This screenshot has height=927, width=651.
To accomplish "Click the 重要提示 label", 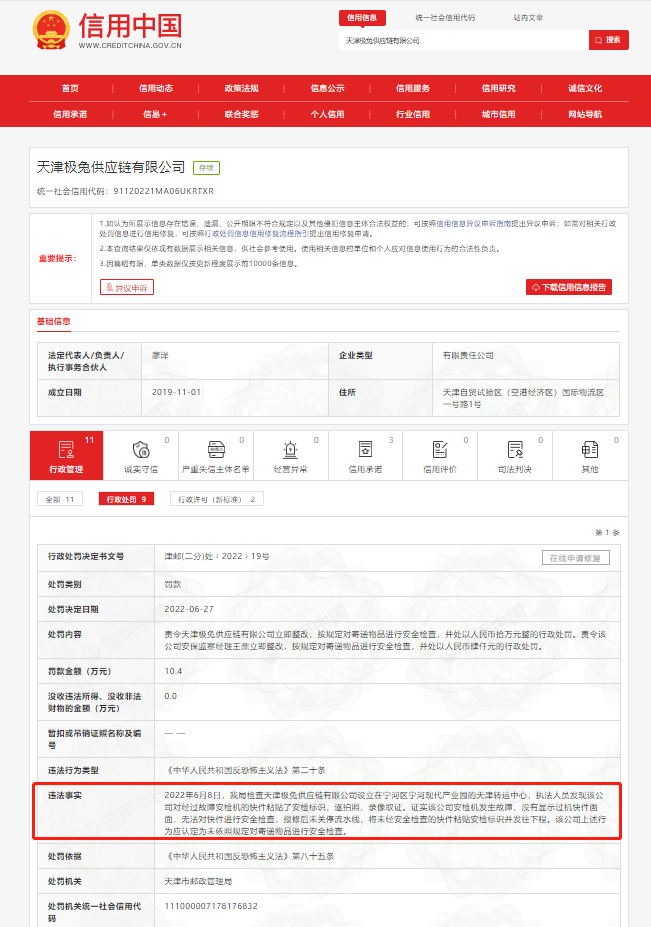I will click(x=57, y=258).
